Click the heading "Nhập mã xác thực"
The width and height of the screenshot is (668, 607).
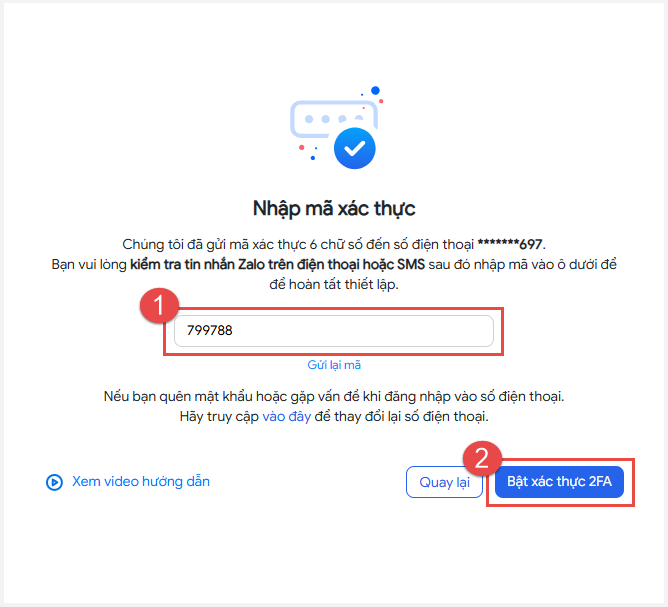pos(334,209)
